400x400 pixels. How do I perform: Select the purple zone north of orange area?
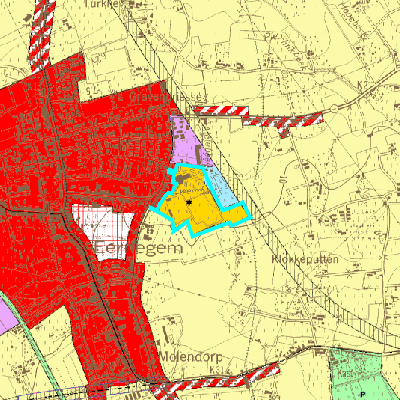coord(190,142)
